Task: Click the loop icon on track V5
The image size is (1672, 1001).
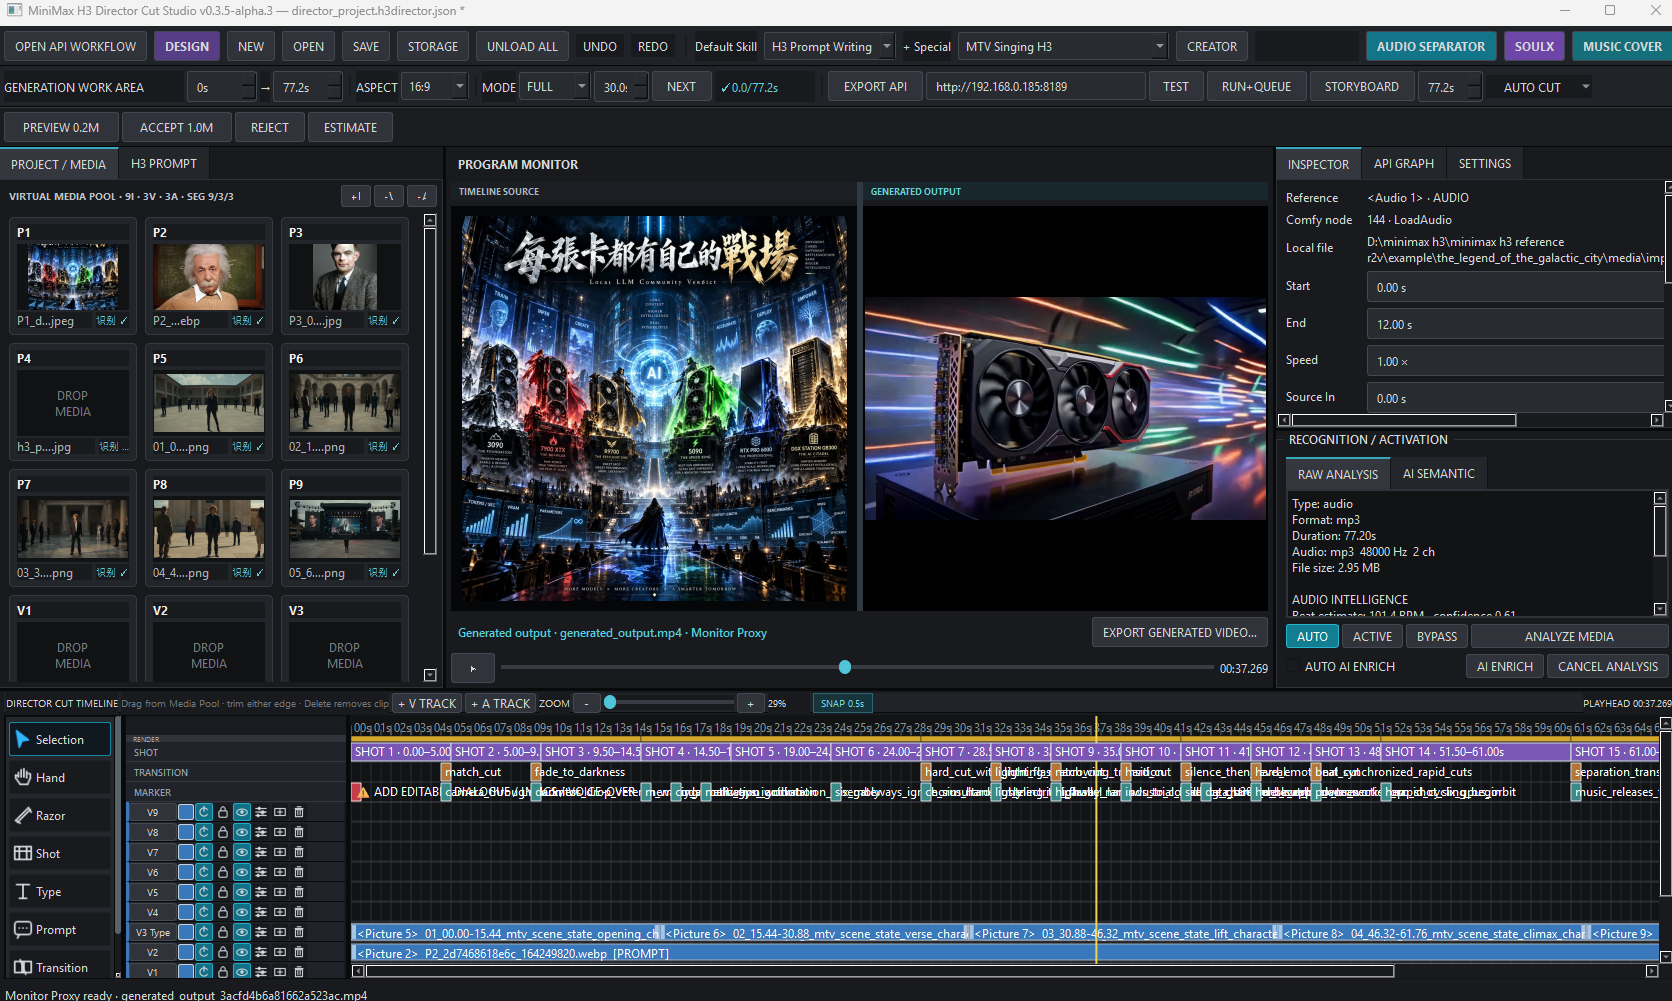Action: tap(204, 892)
